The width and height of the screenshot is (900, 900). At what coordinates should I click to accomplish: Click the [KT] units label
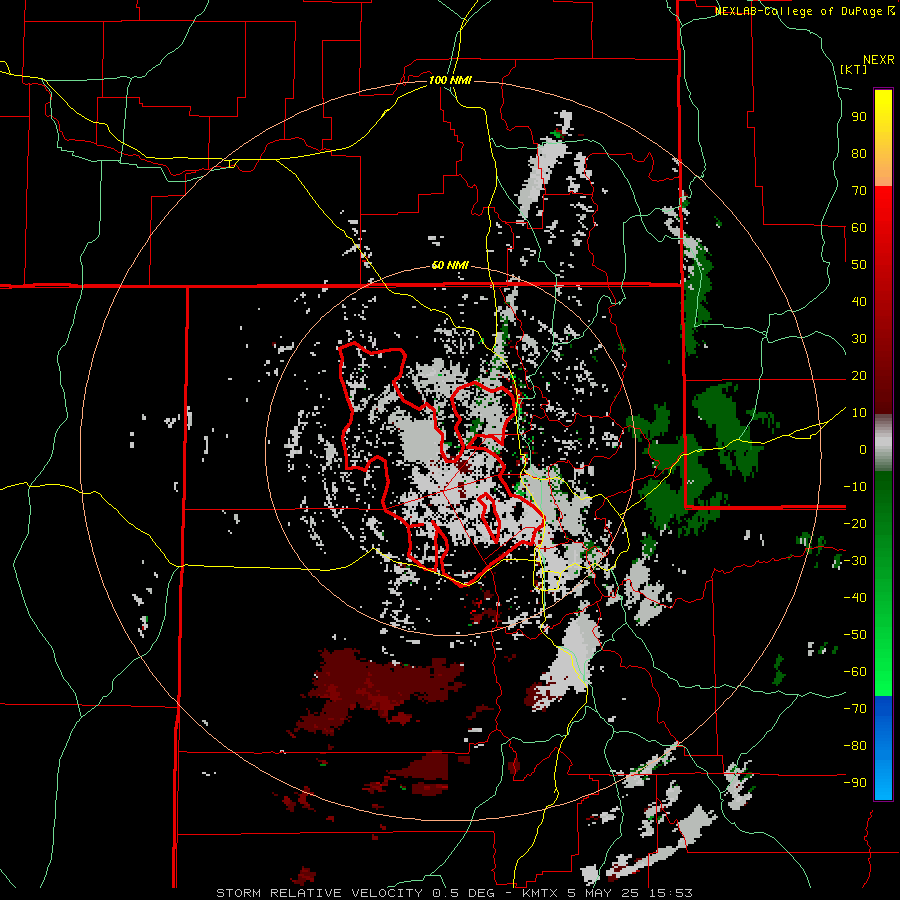click(854, 69)
